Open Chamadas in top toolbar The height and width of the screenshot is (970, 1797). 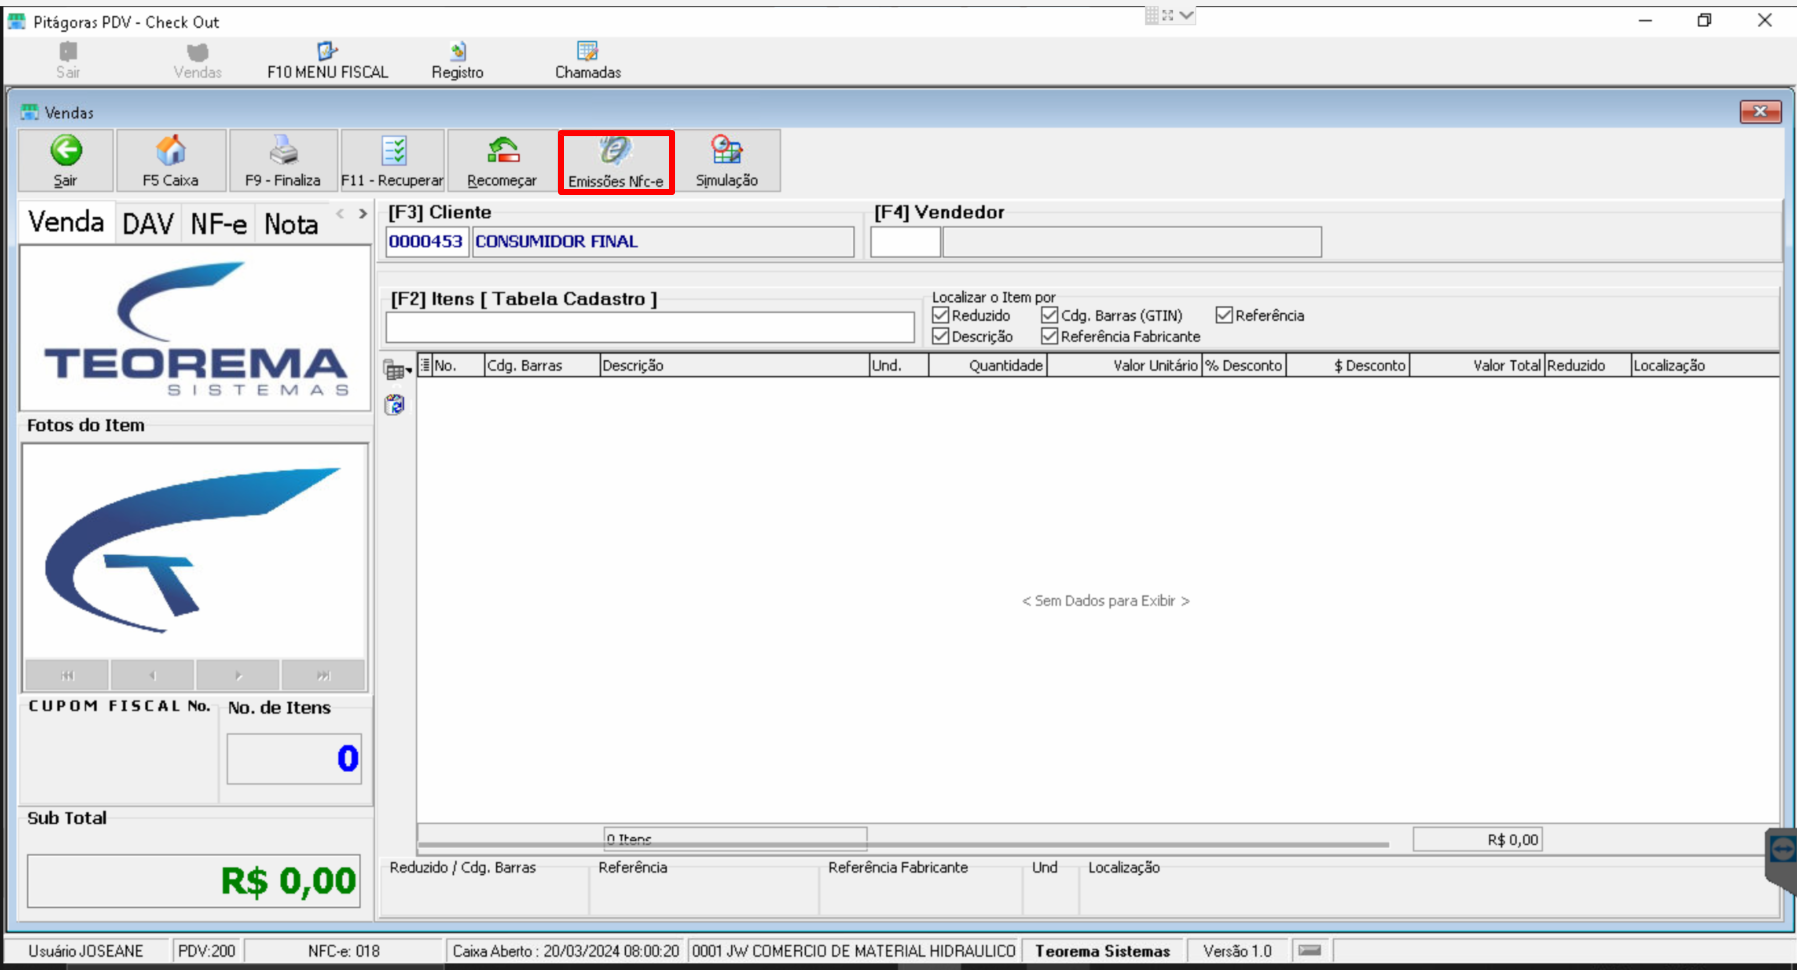(x=588, y=60)
